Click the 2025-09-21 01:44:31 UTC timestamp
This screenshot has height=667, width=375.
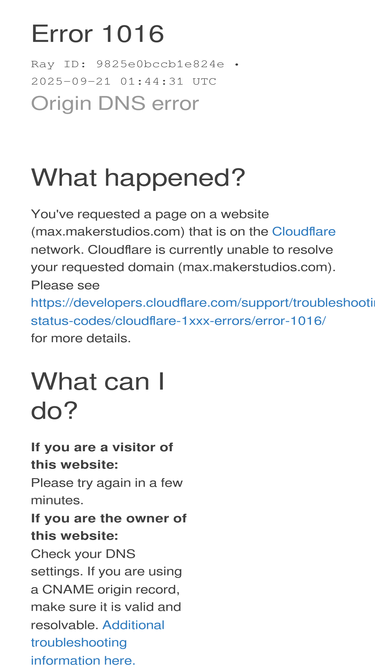(124, 81)
